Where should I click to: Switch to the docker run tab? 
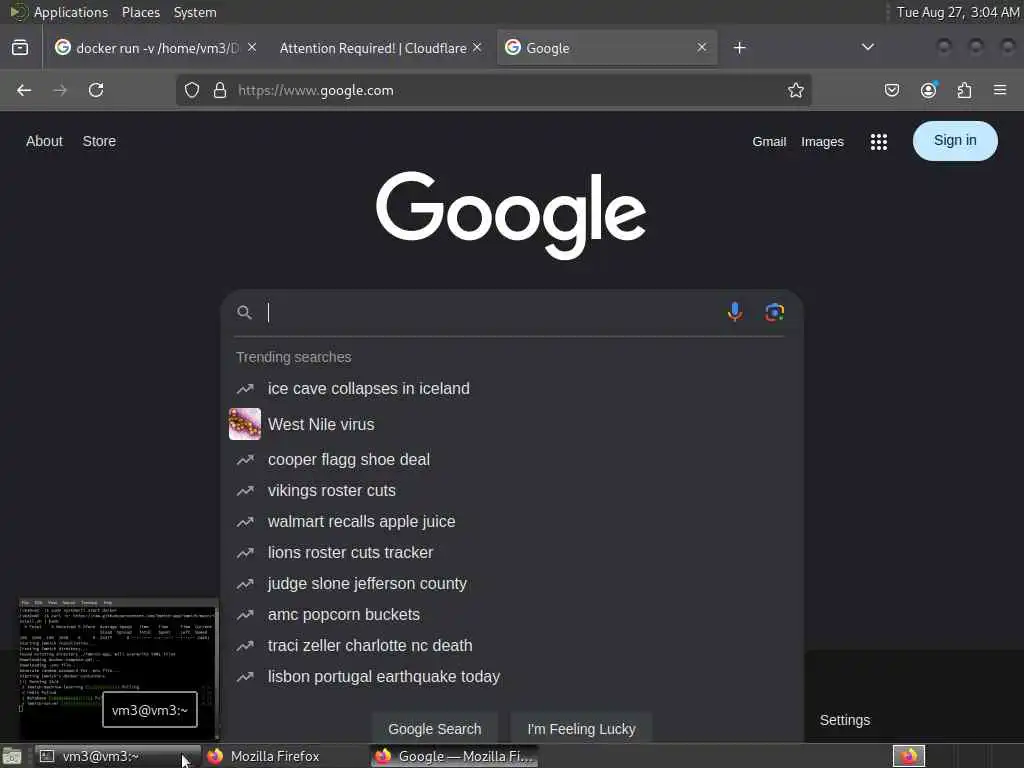coord(155,48)
